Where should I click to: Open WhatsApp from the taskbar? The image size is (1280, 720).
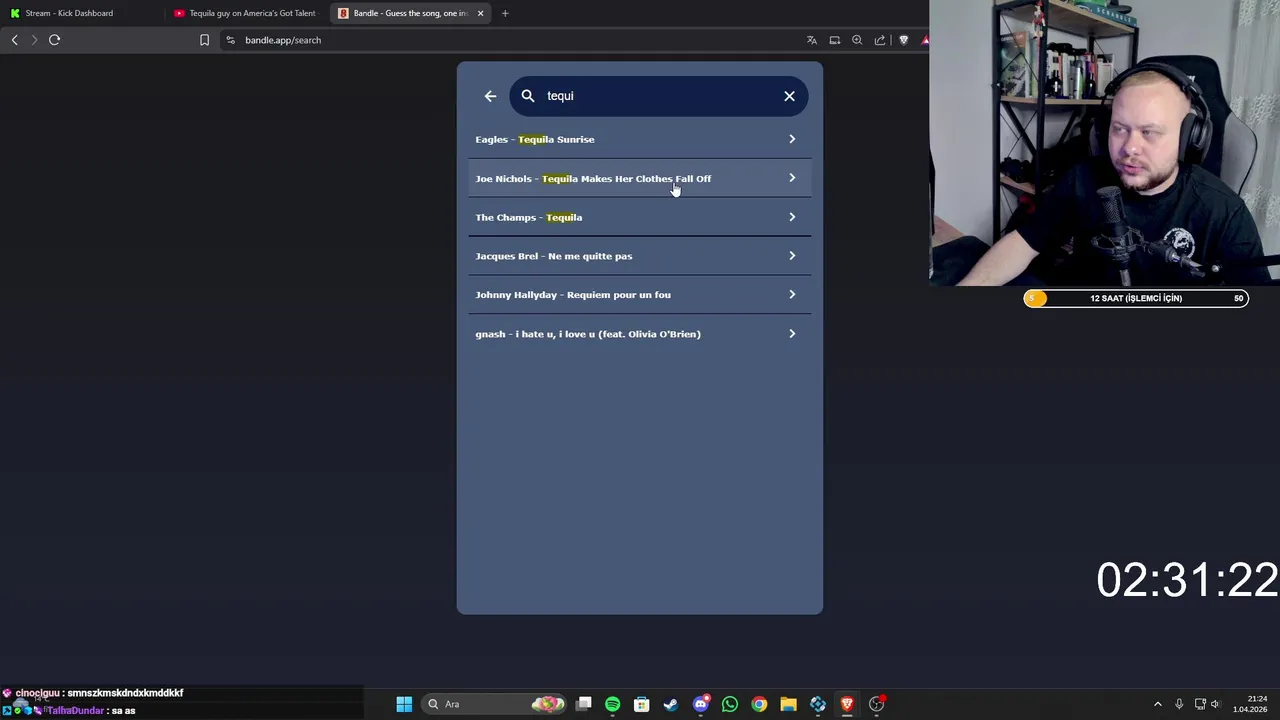point(730,704)
